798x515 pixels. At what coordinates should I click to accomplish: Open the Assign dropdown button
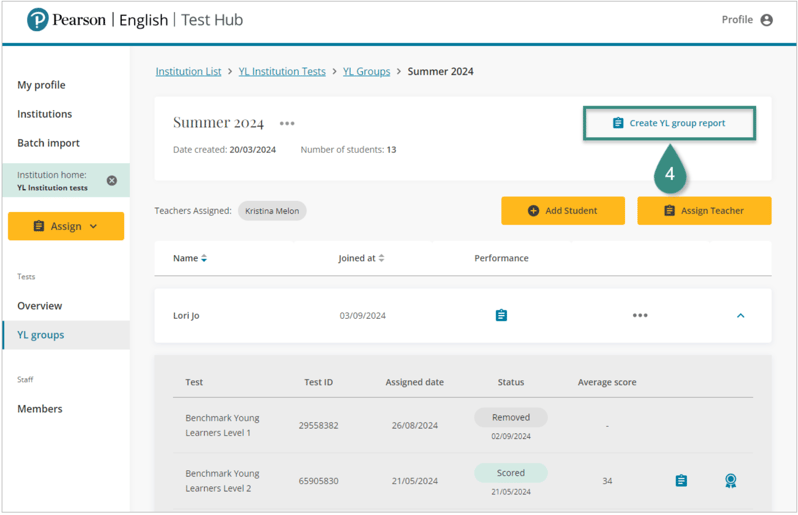(66, 226)
